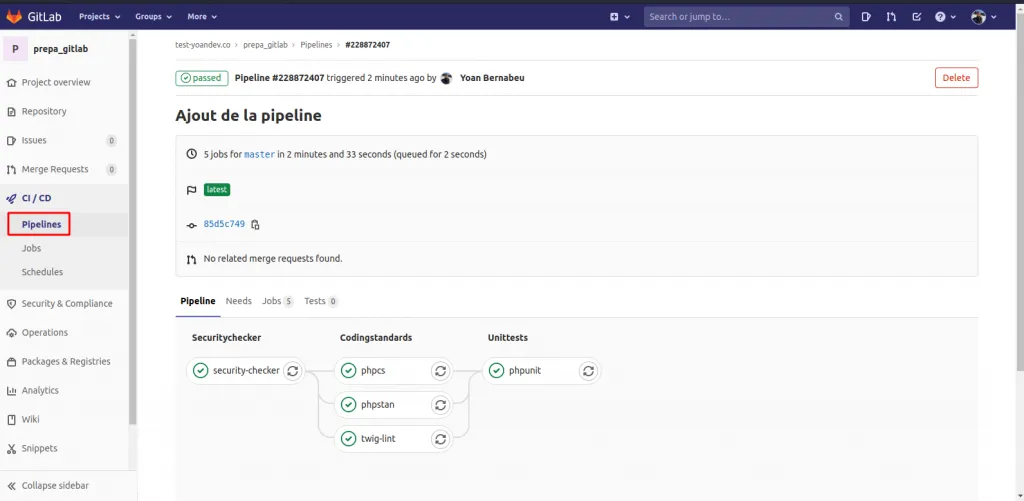The height and width of the screenshot is (501, 1024).
Task: Open the Help dropdown menu
Action: pyautogui.click(x=945, y=17)
